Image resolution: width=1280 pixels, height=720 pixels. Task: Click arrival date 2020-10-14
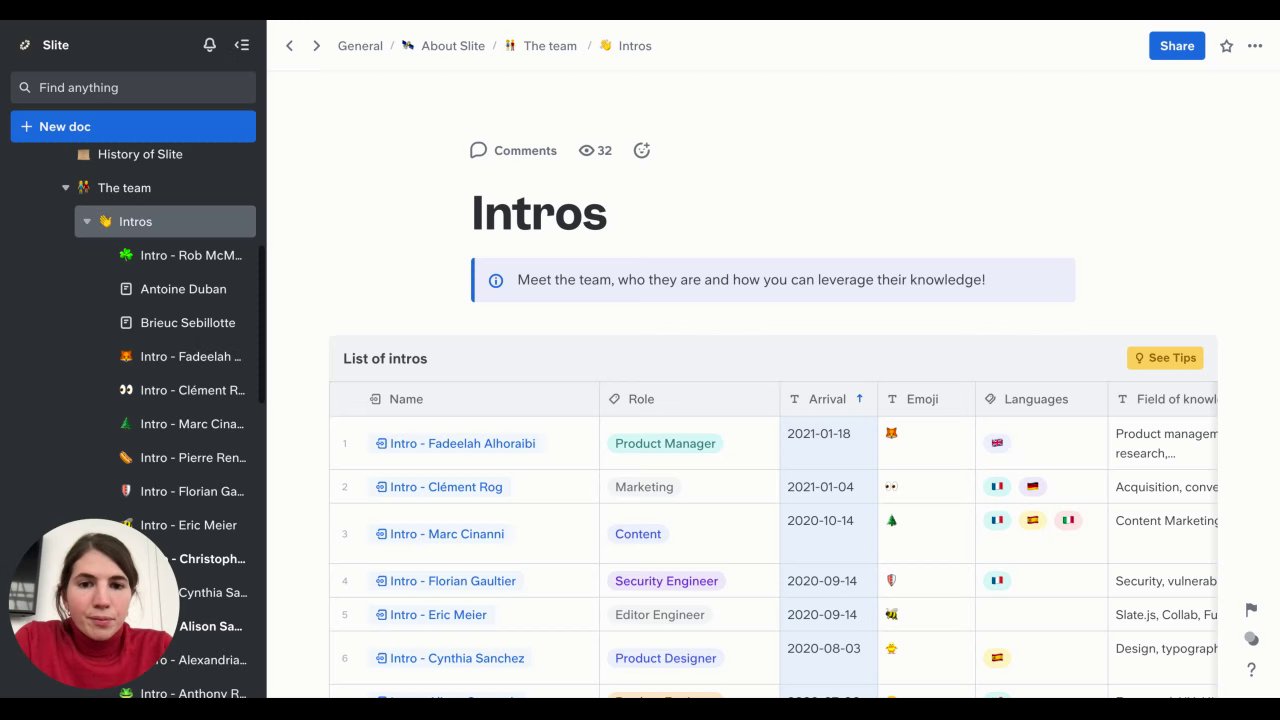tap(820, 521)
